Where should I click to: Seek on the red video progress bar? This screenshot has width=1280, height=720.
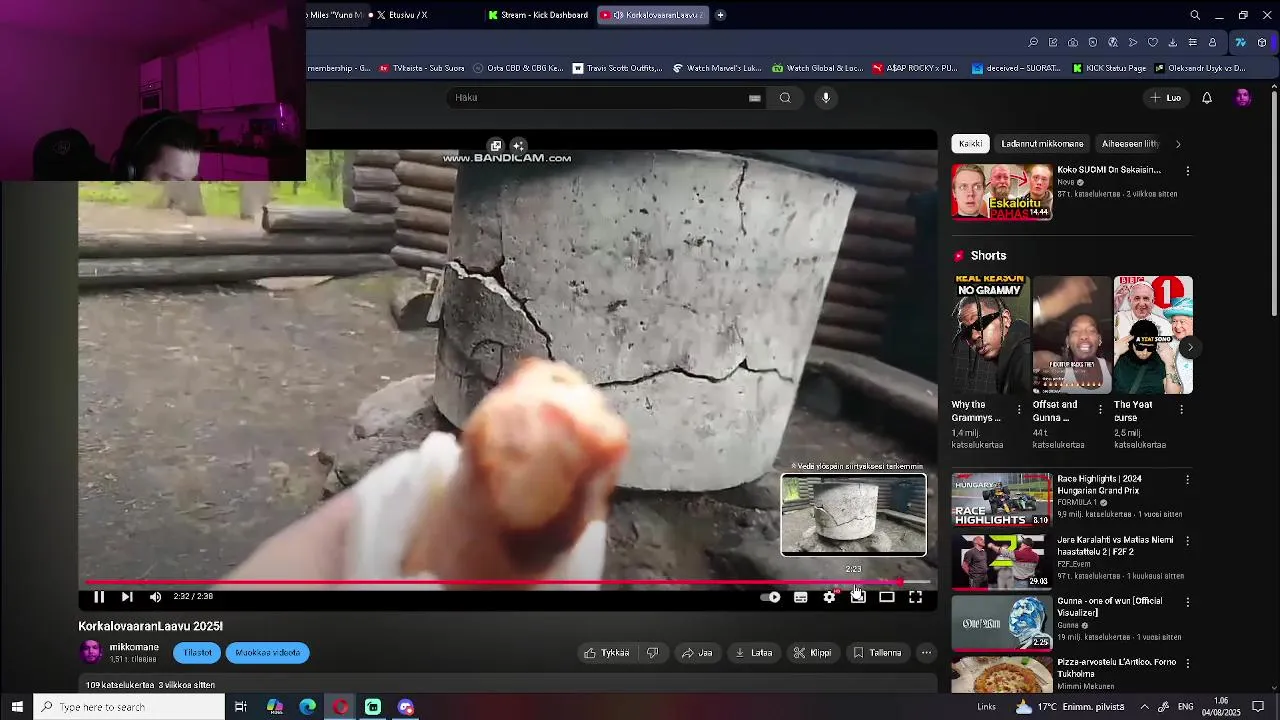508,582
